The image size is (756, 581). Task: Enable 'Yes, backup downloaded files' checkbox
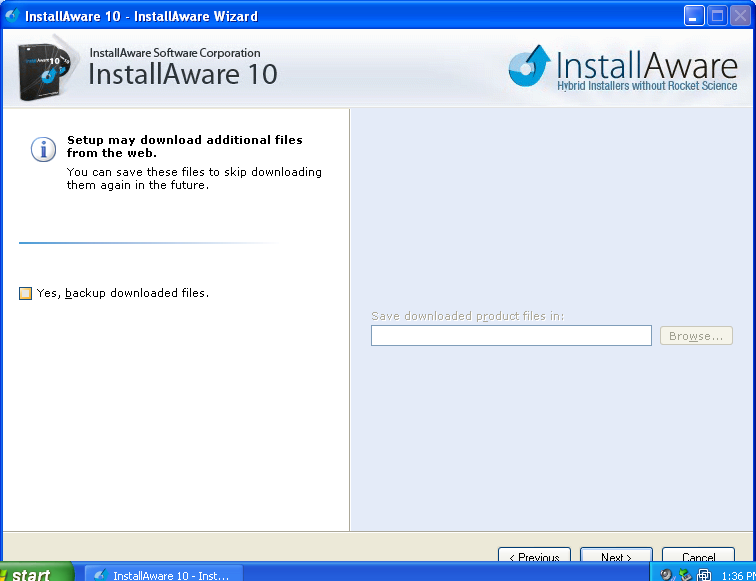[x=26, y=293]
